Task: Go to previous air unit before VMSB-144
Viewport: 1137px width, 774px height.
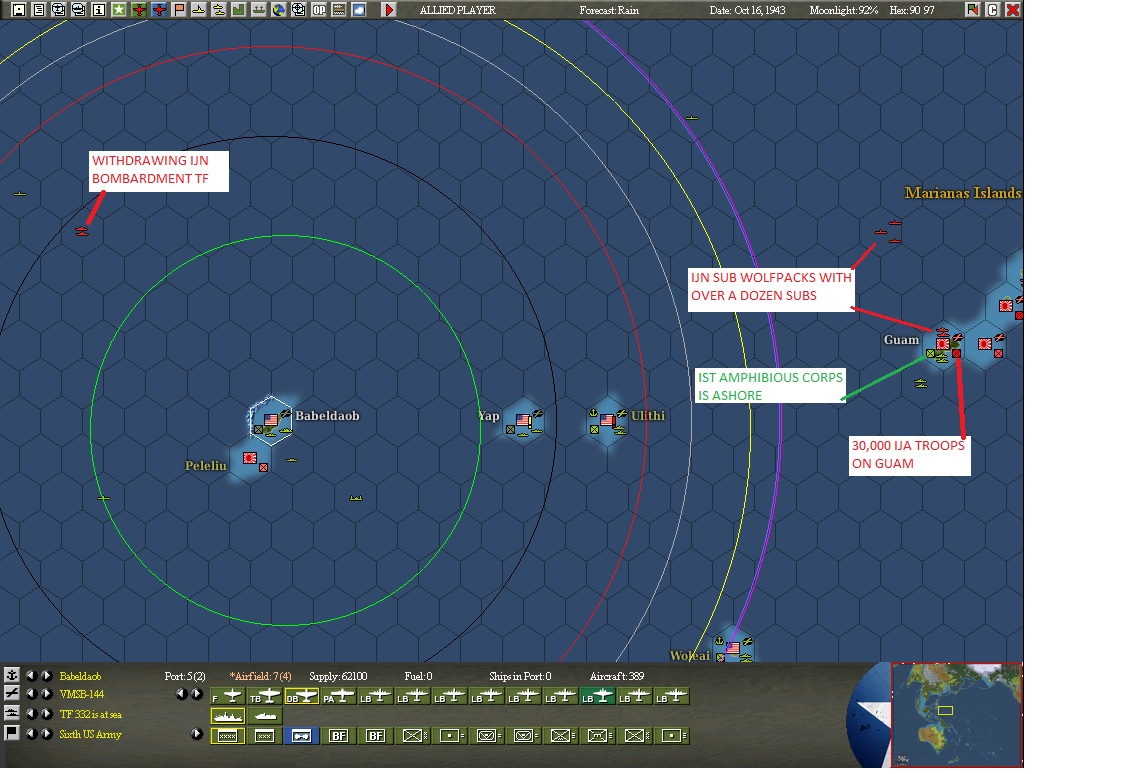Action: [31, 694]
